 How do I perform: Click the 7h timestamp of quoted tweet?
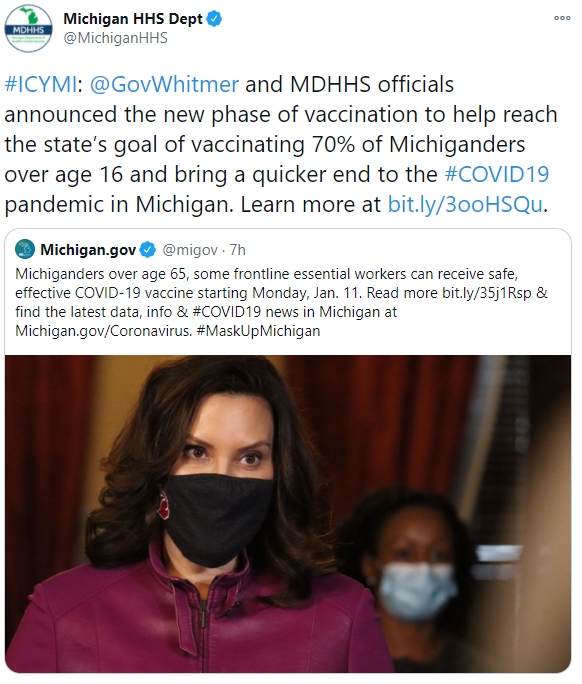pos(238,250)
